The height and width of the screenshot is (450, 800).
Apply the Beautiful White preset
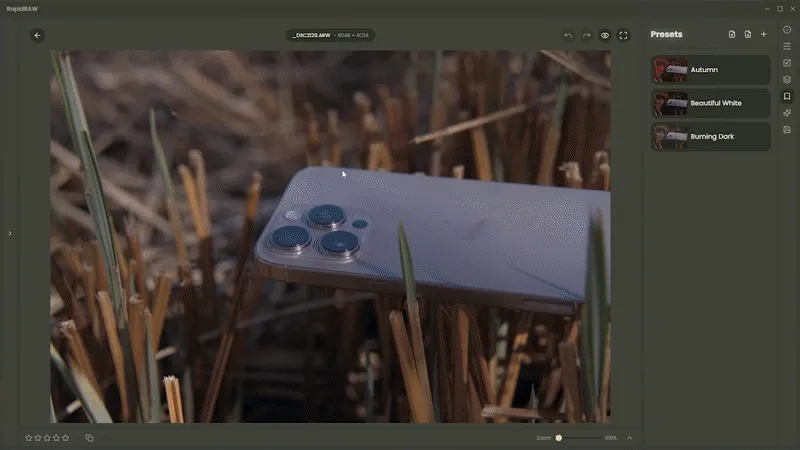[710, 103]
